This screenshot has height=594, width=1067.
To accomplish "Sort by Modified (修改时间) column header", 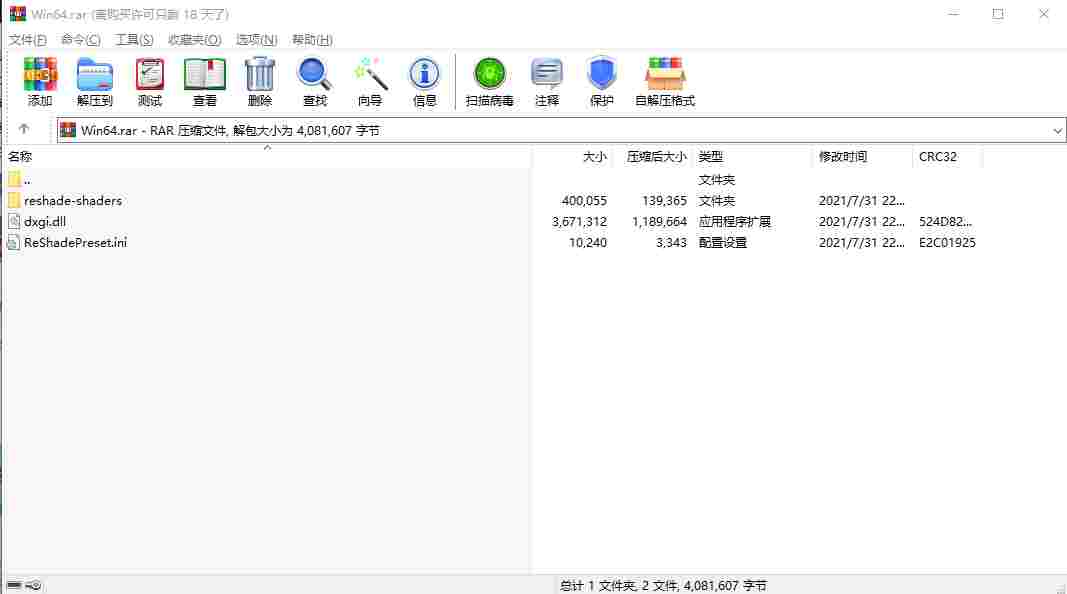I will pyautogui.click(x=843, y=156).
